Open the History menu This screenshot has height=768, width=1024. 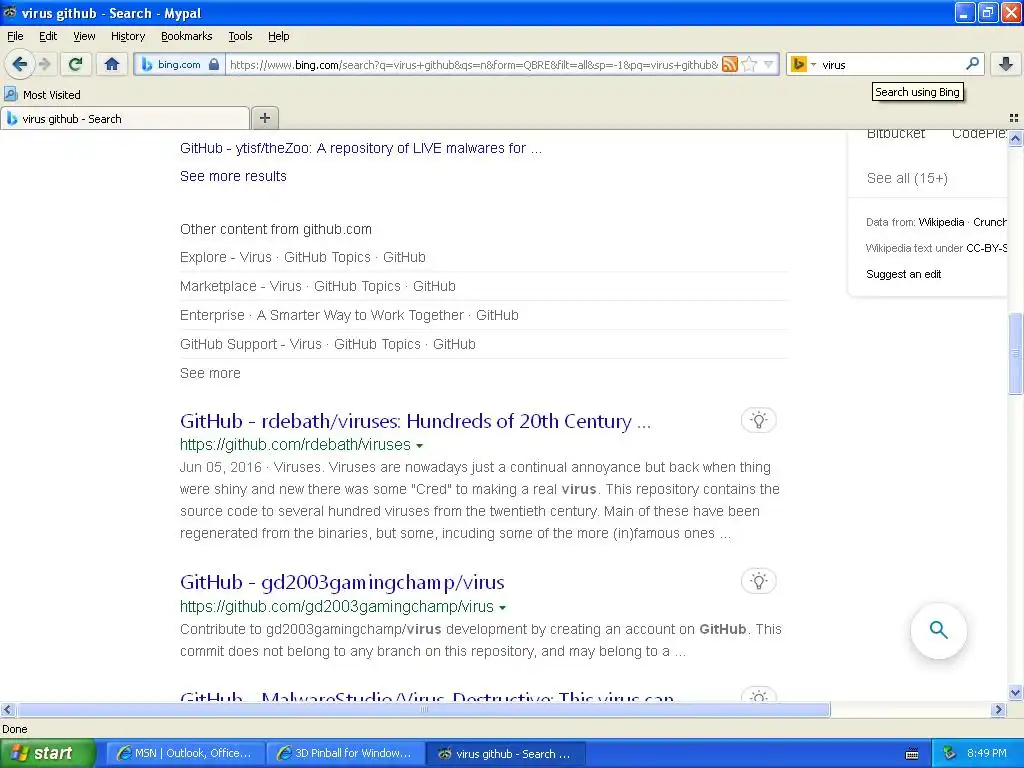pyautogui.click(x=127, y=36)
